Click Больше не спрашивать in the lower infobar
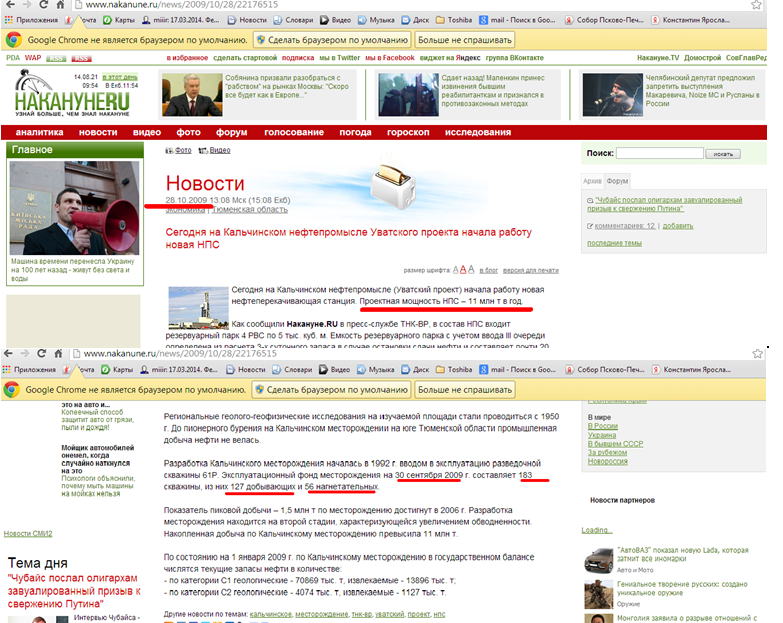 click(465, 390)
